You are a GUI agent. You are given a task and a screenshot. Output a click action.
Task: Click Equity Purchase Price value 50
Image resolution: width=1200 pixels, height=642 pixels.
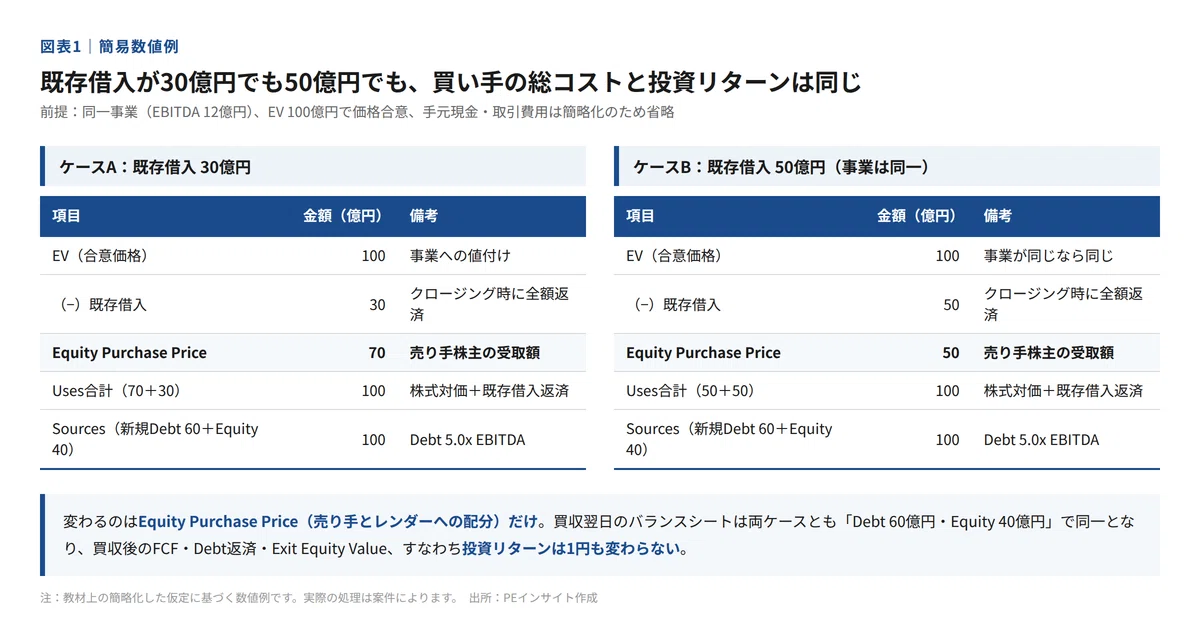tap(950, 353)
